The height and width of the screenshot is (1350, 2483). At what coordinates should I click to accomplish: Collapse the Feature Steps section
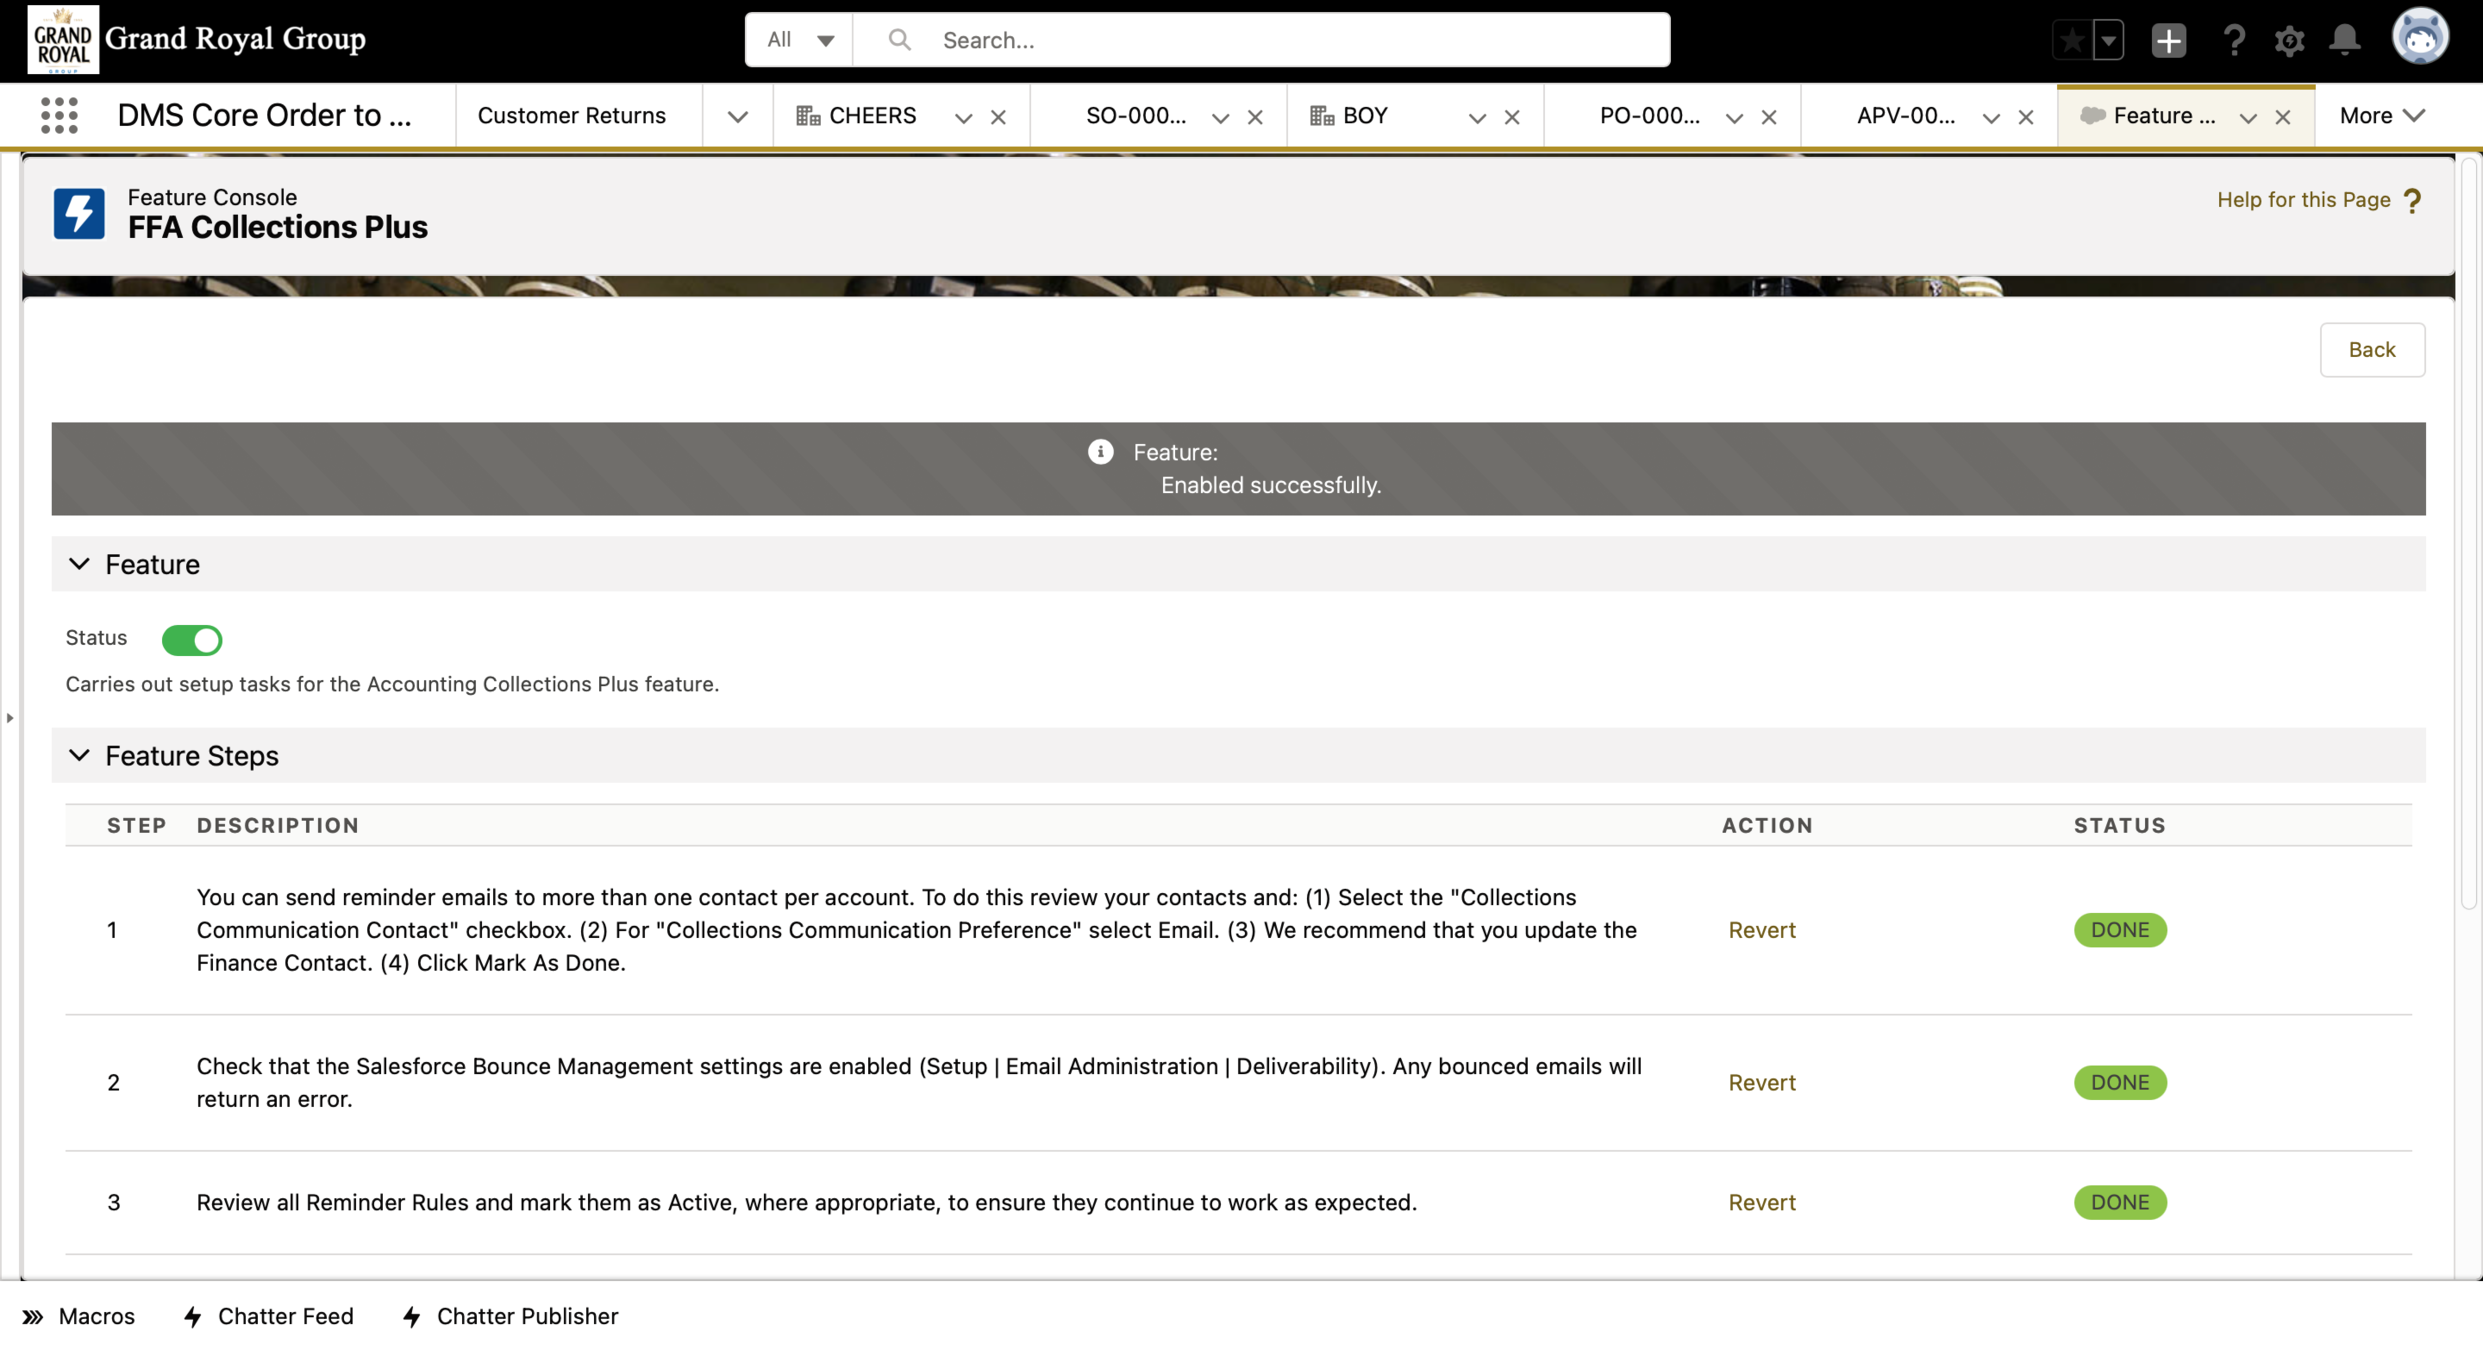(x=79, y=756)
